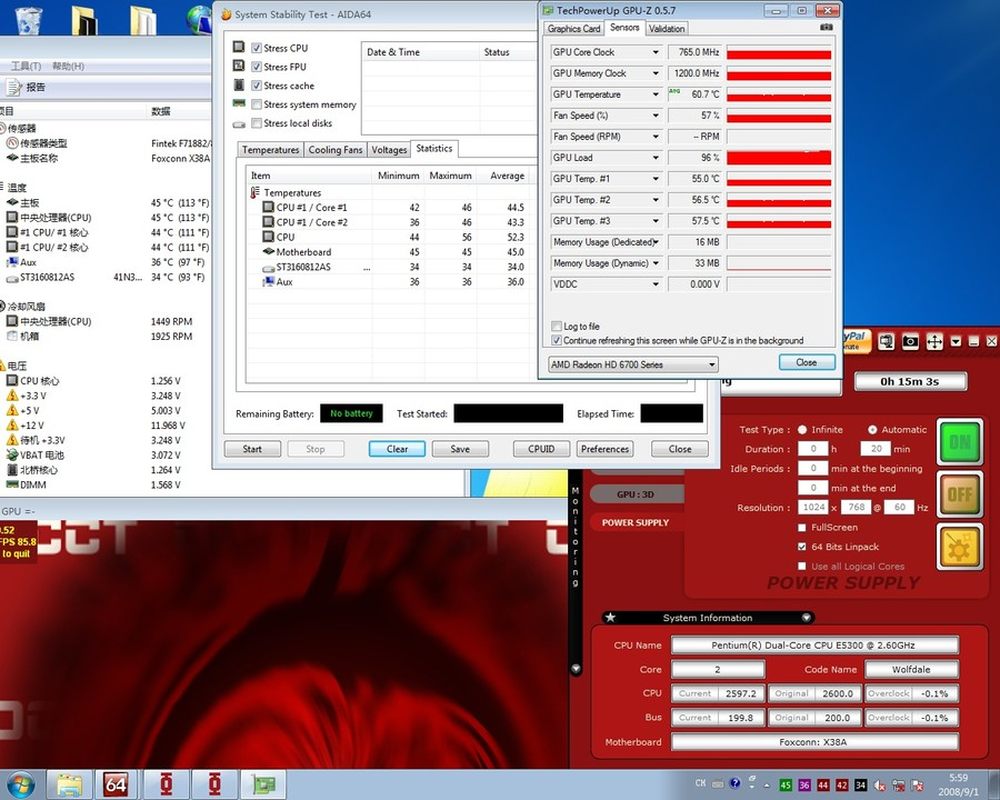This screenshot has width=1000, height=800.
Task: Click the Preferences button in AIDA64
Action: [x=605, y=449]
